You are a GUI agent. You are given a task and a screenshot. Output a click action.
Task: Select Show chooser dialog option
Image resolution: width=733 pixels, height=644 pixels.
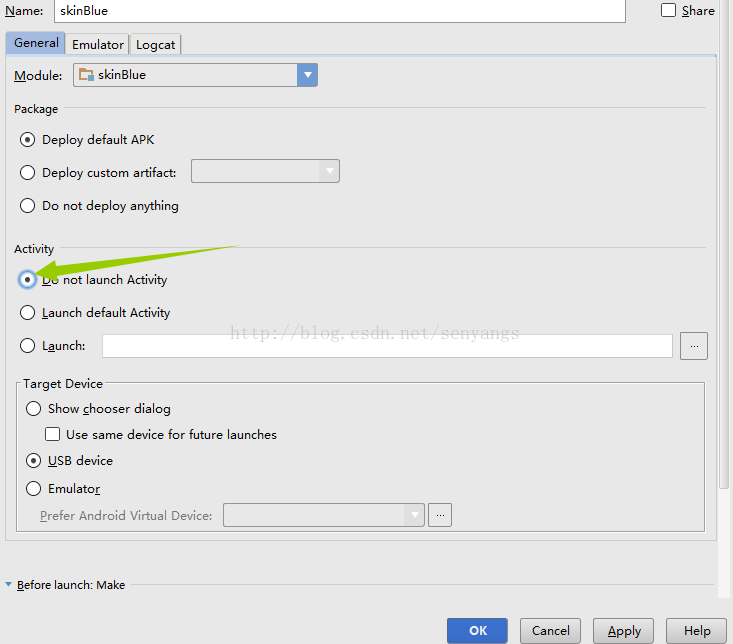tap(33, 408)
